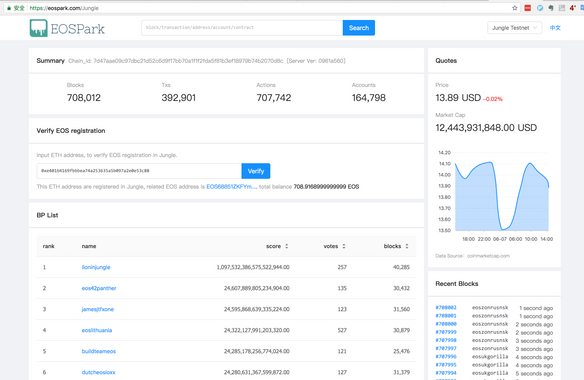The image size is (584, 380).
Task: Open recent block #707994
Action: coord(446,373)
